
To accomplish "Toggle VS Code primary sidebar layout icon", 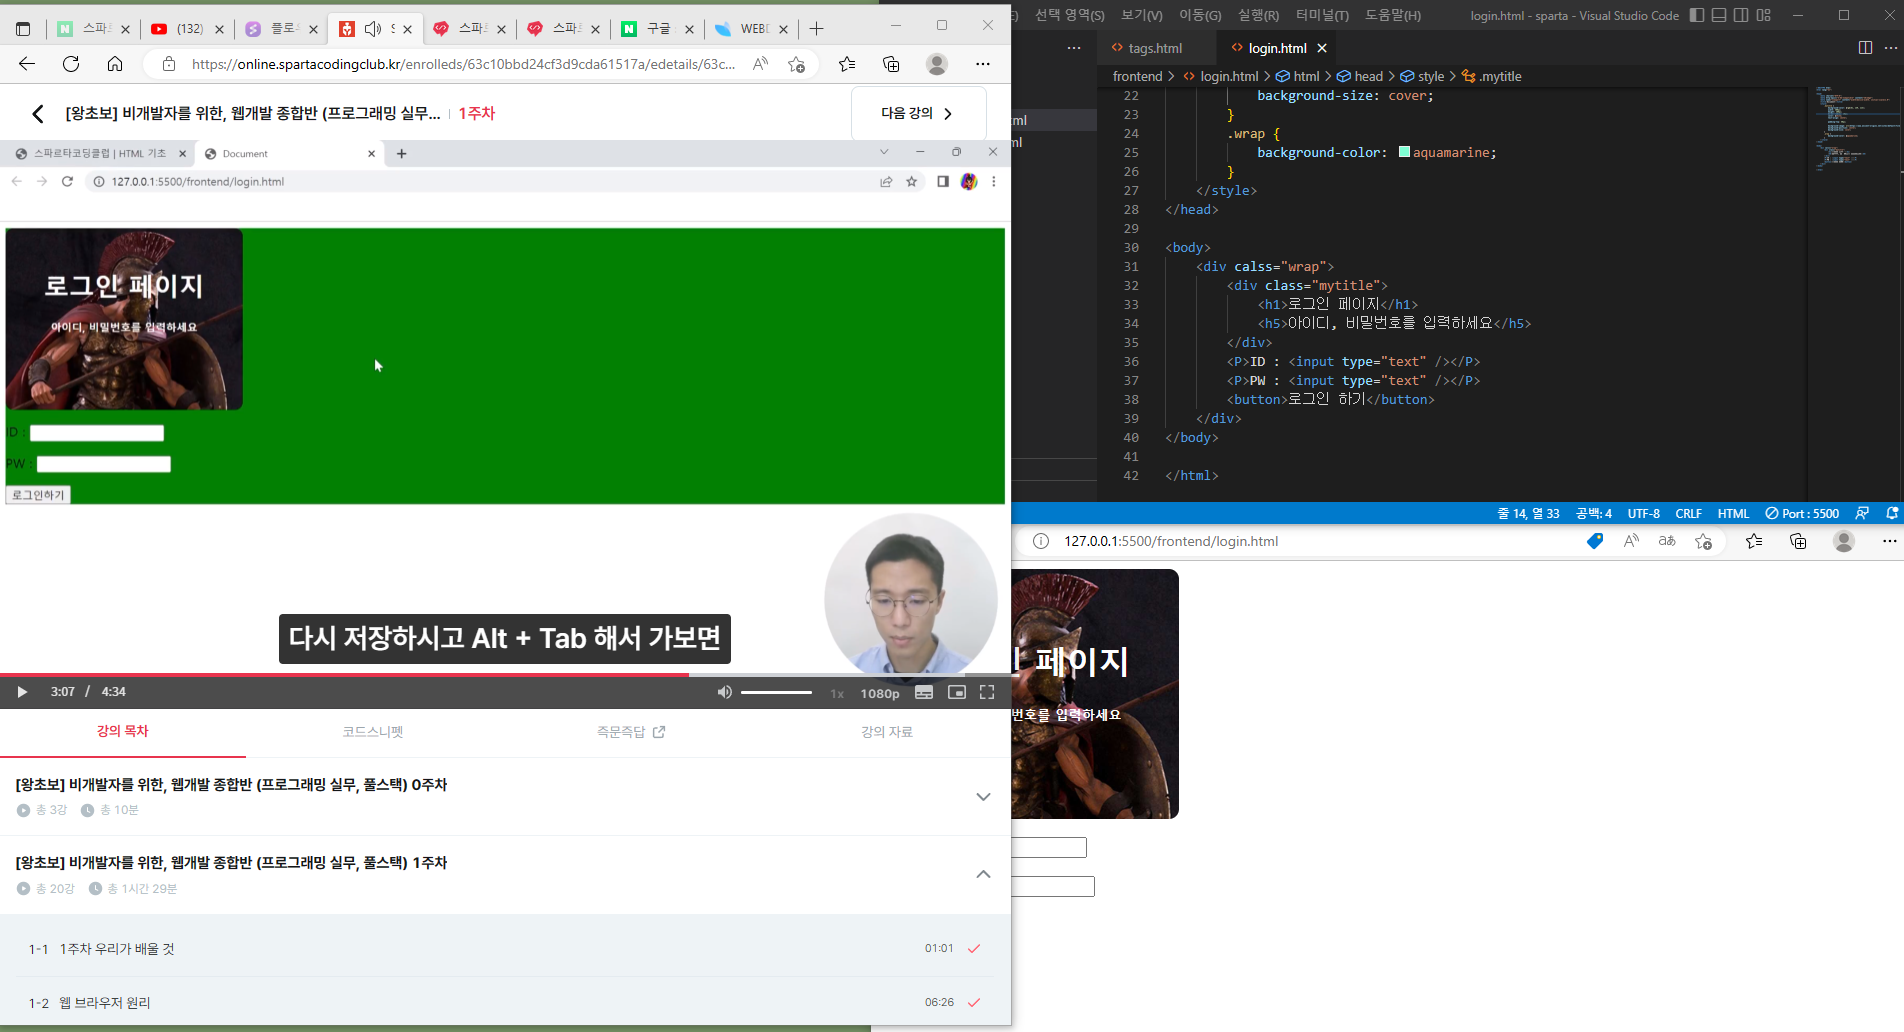I will (1697, 15).
